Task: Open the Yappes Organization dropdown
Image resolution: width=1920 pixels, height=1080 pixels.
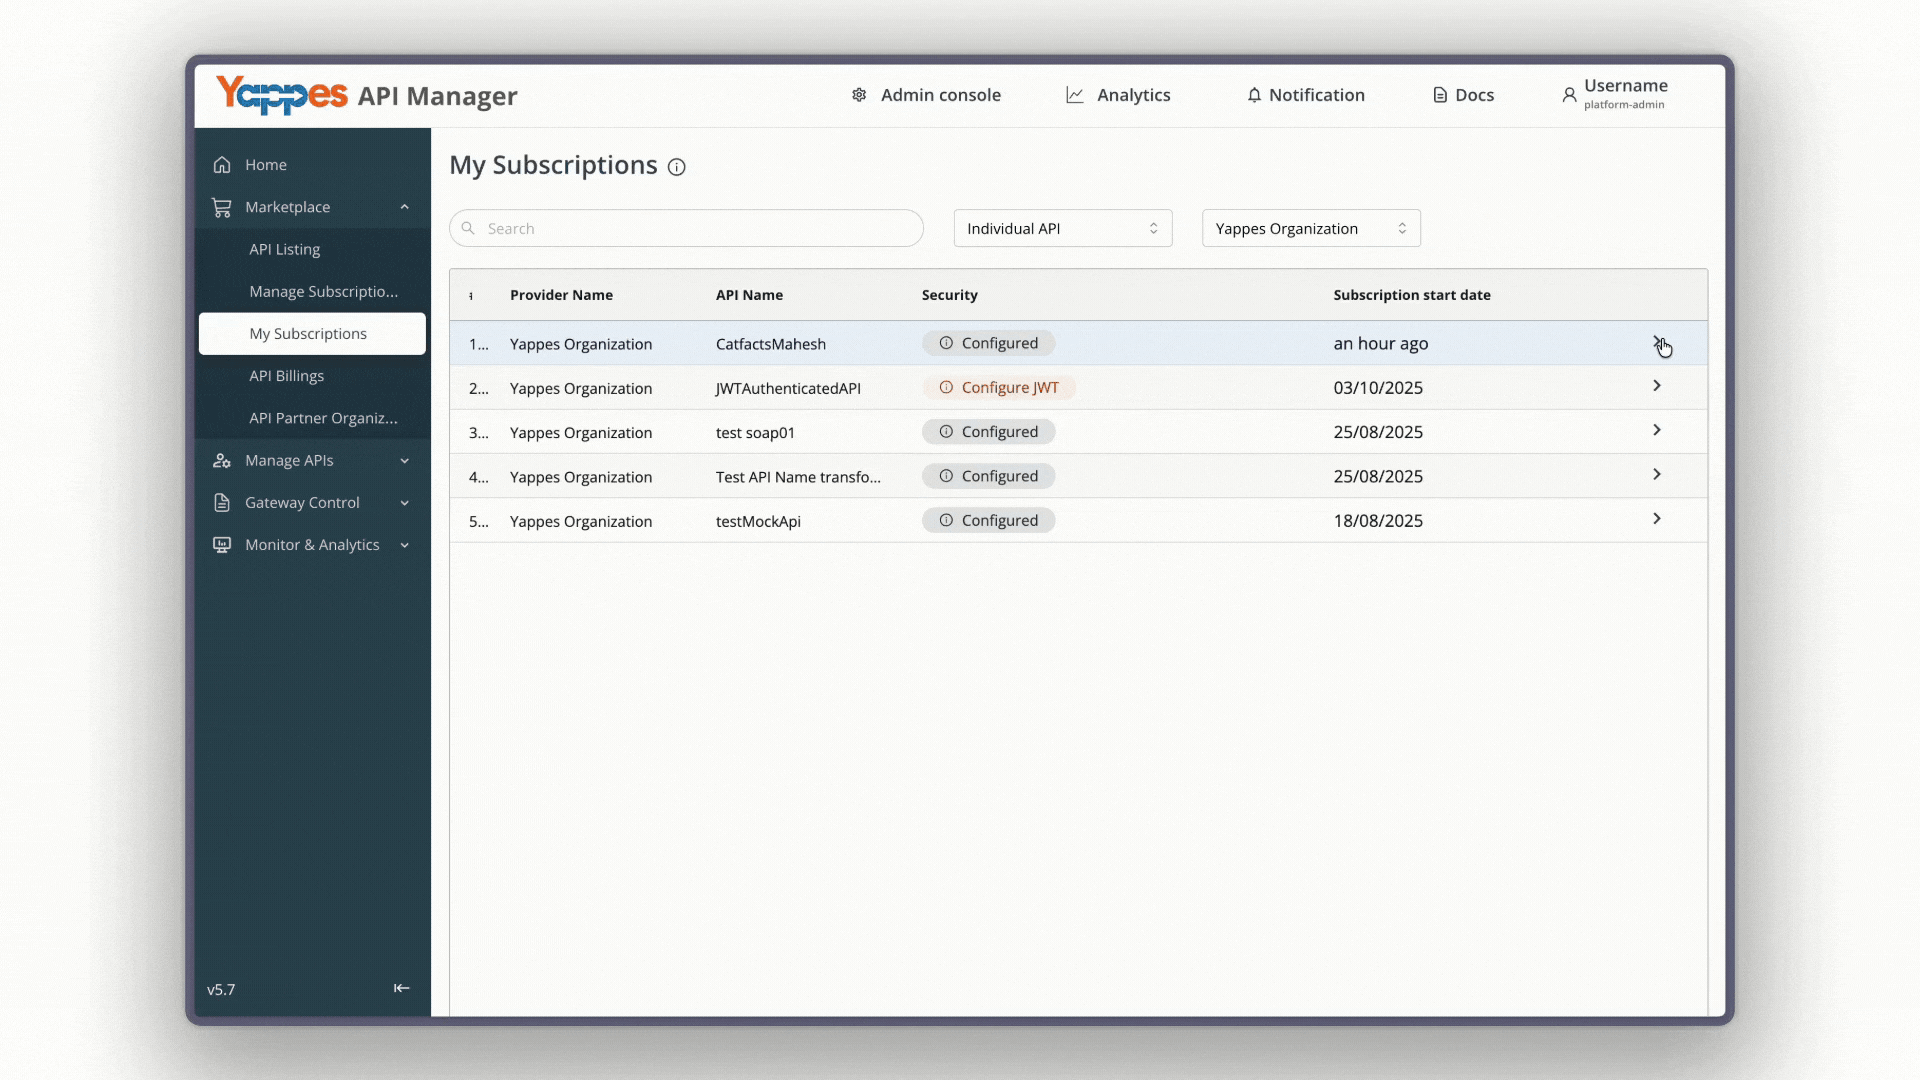Action: (1311, 228)
